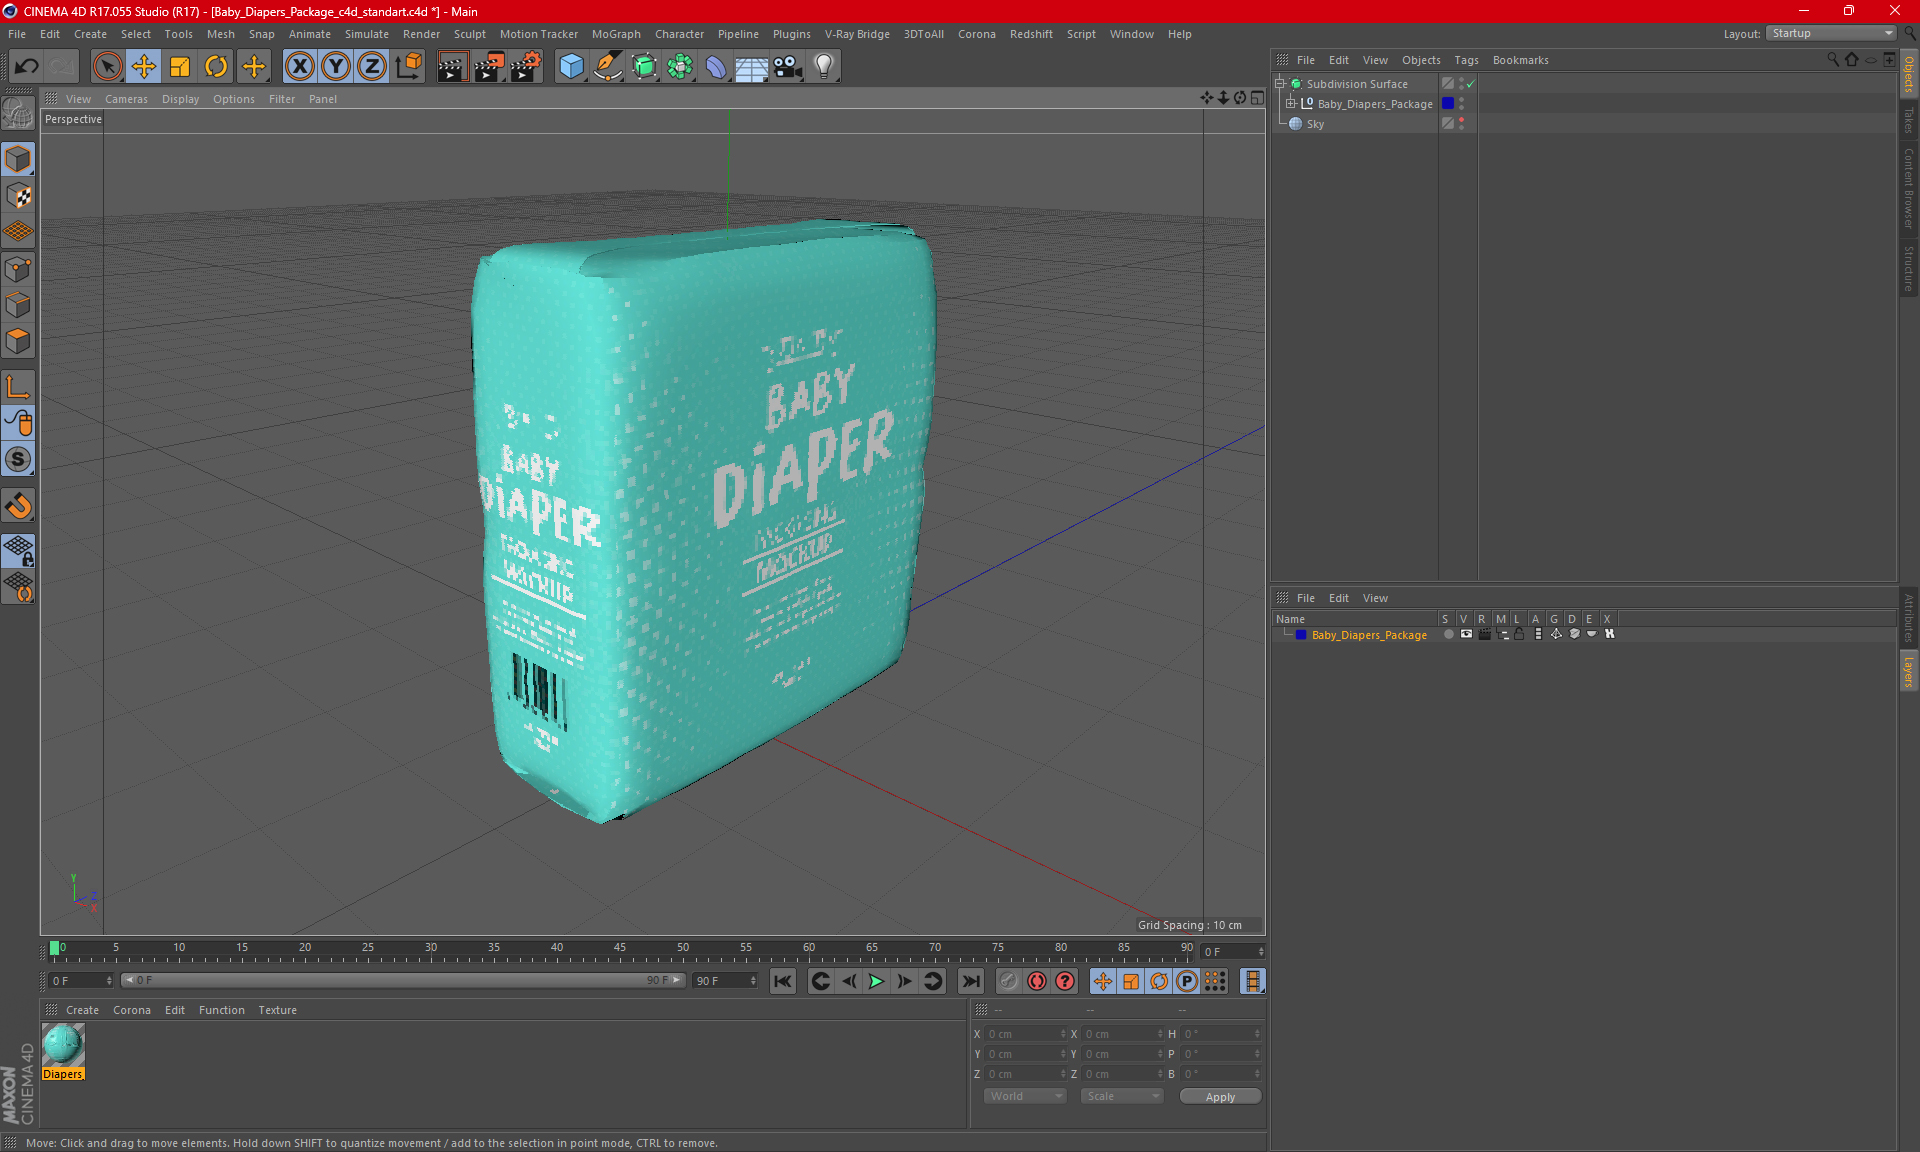Open the V-Ray Bridge menu
This screenshot has width=1920, height=1152.
pyautogui.click(x=857, y=34)
